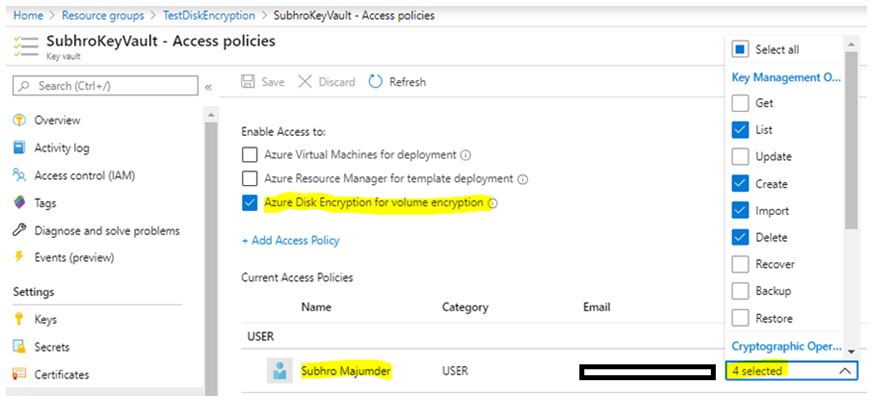Click the info icon beside Azure Disk Encryption

[x=493, y=203]
